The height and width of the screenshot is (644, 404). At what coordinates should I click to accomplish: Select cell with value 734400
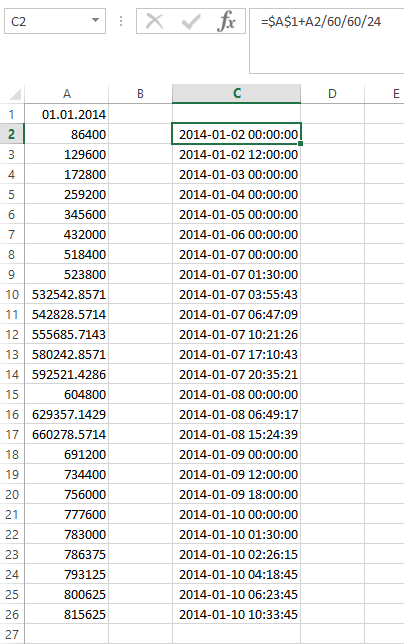click(x=67, y=474)
